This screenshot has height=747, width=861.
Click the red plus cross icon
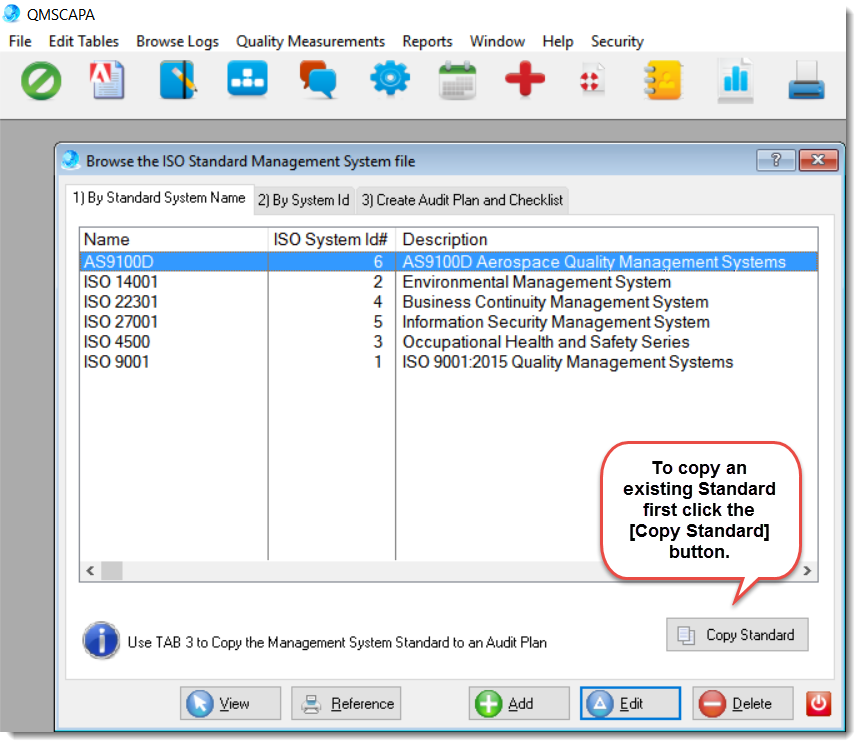[x=524, y=80]
